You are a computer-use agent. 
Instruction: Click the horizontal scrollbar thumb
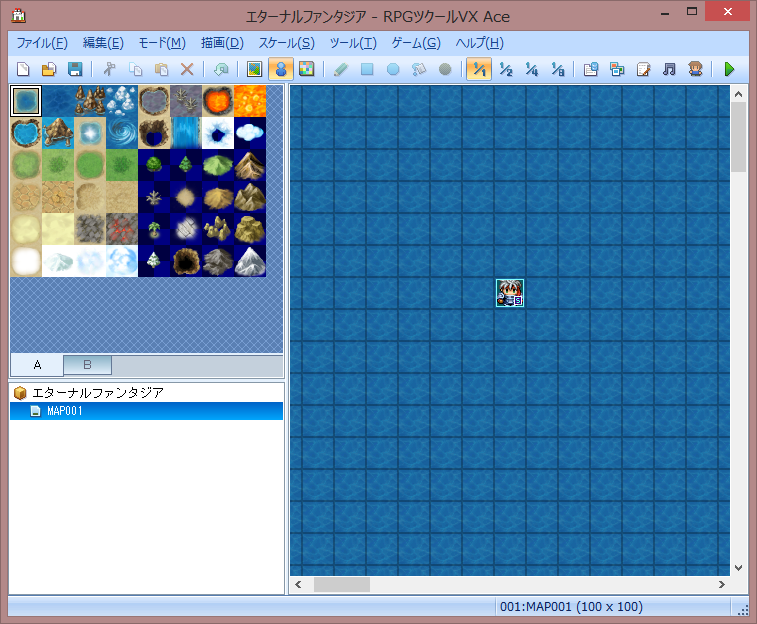pyautogui.click(x=342, y=584)
